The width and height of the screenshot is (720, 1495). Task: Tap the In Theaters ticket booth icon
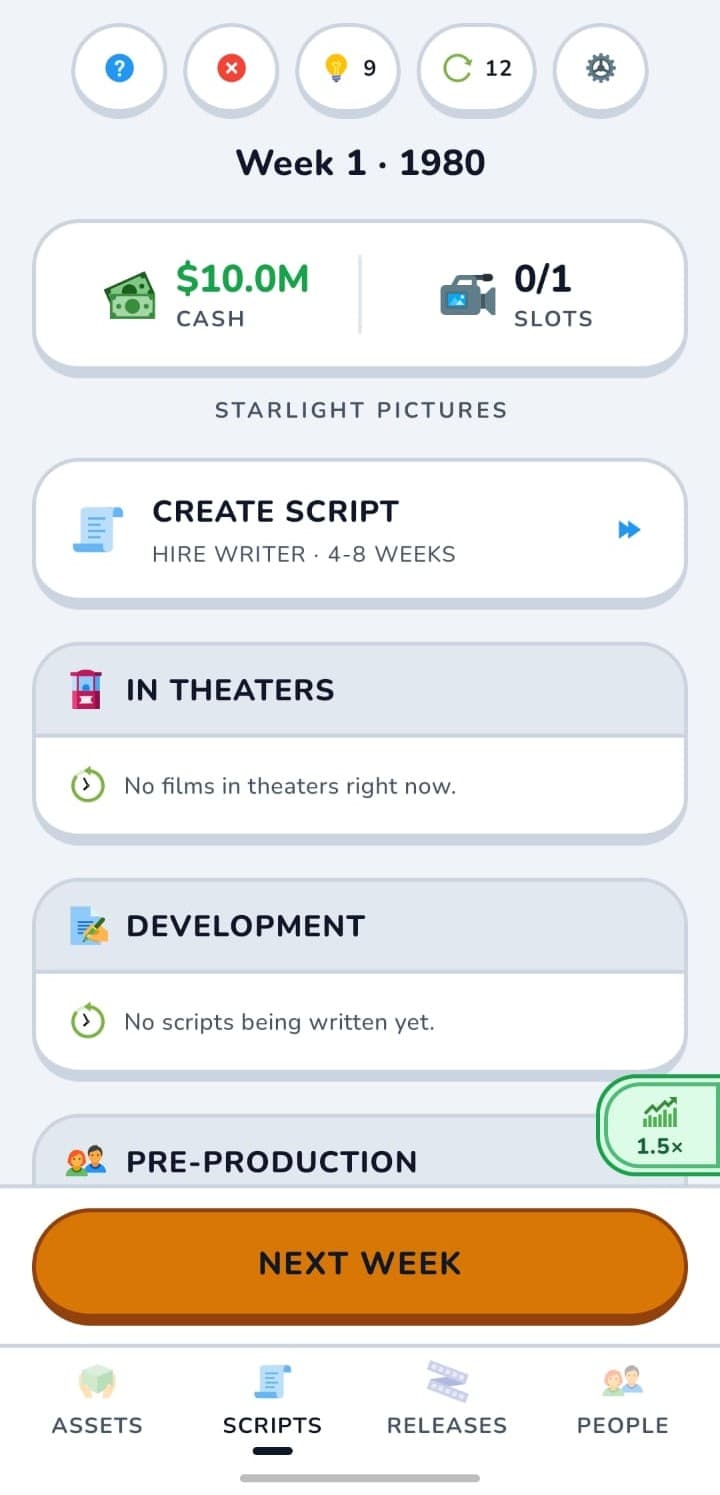tap(87, 690)
